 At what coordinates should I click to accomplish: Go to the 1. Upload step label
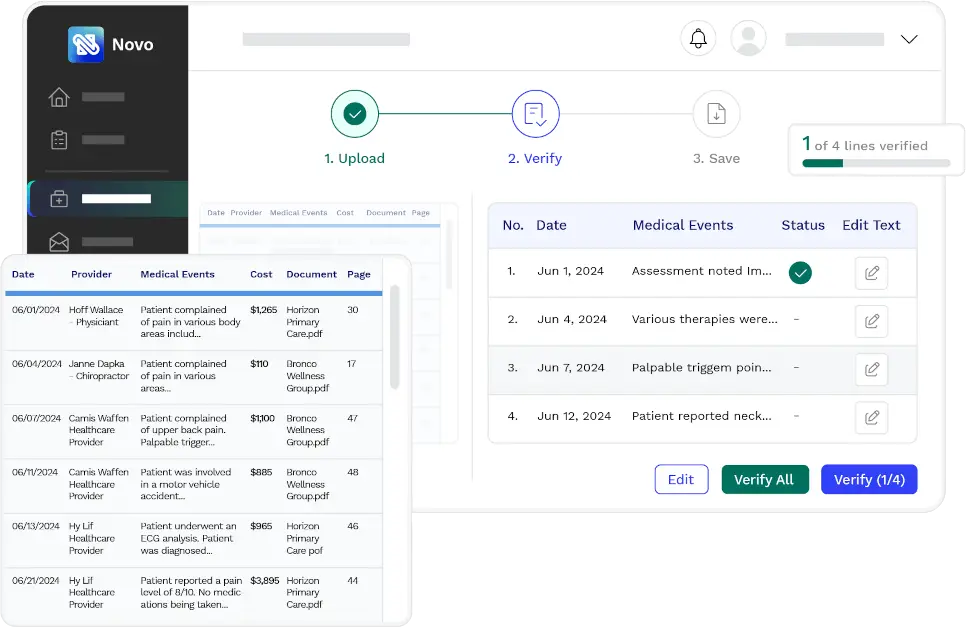click(x=354, y=158)
